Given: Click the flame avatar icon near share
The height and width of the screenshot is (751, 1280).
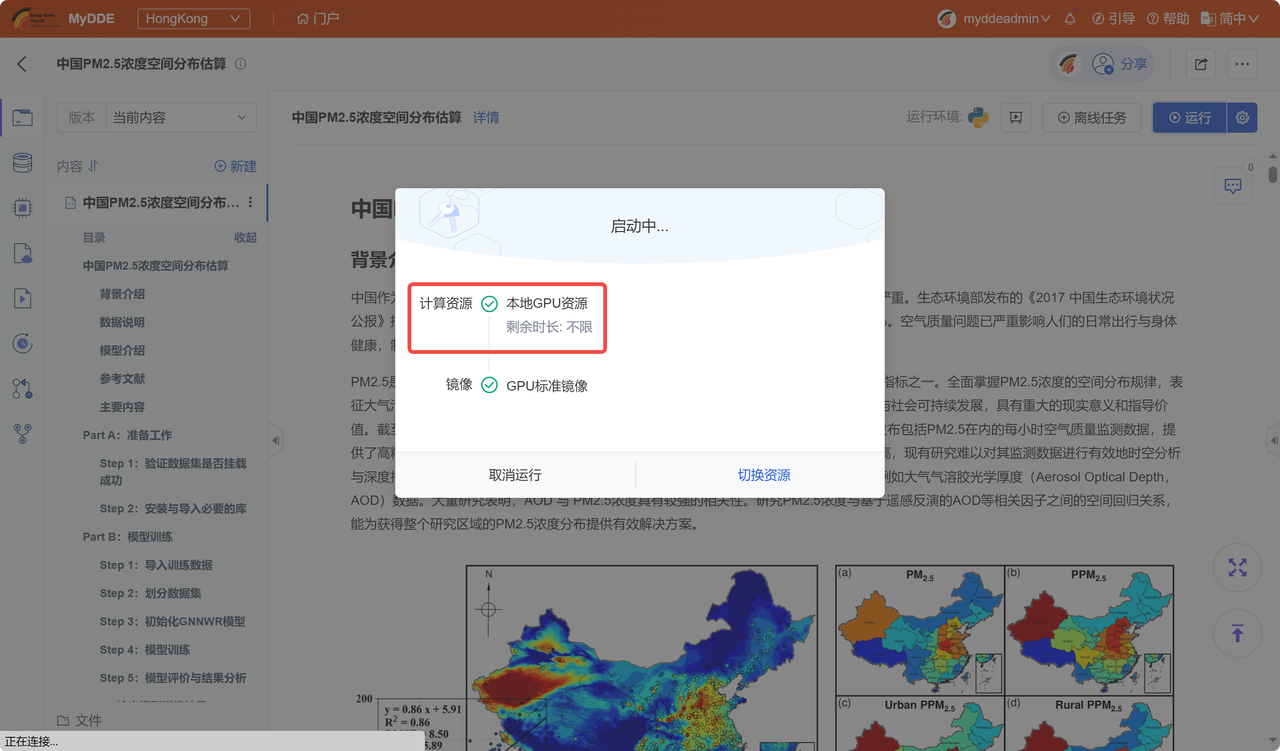Looking at the screenshot, I should click(1068, 64).
